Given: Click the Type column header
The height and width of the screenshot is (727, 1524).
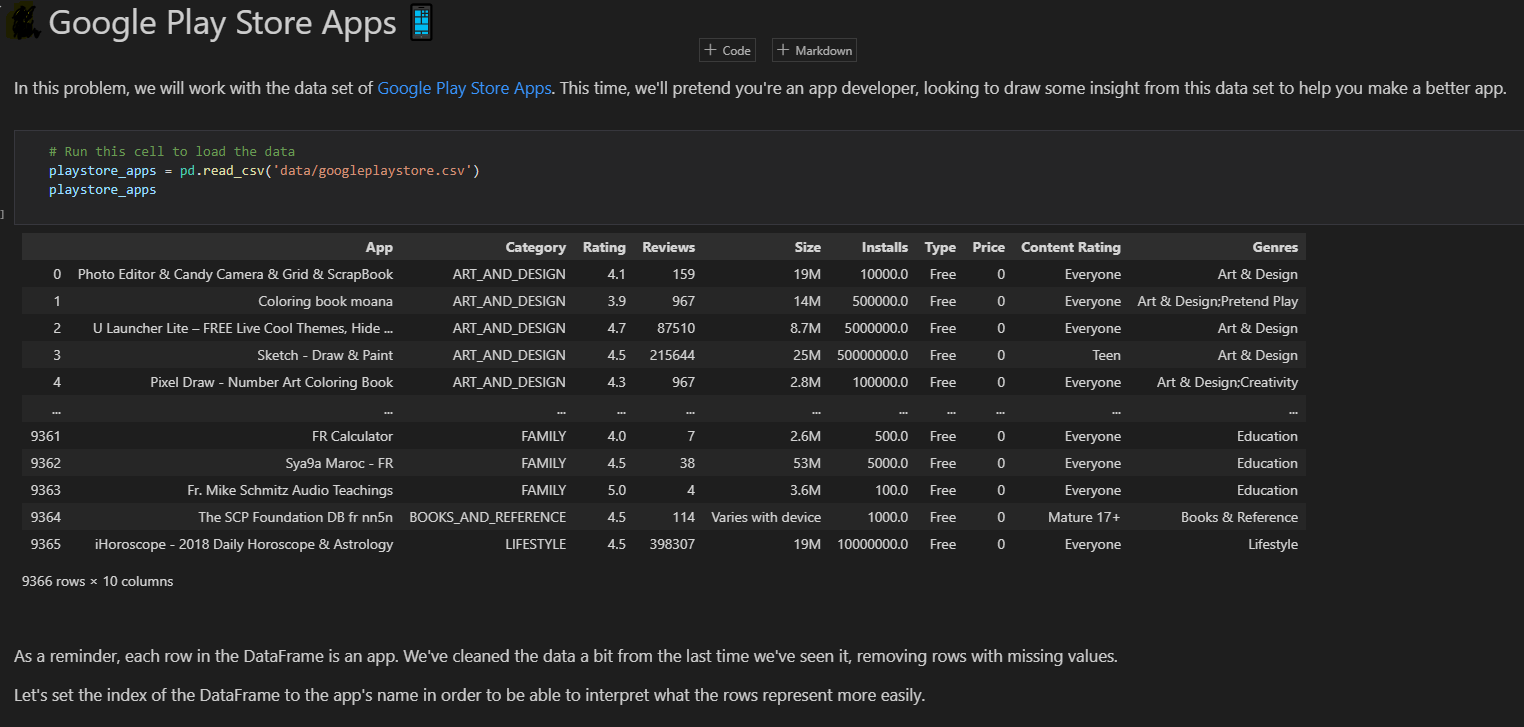Looking at the screenshot, I should (940, 247).
